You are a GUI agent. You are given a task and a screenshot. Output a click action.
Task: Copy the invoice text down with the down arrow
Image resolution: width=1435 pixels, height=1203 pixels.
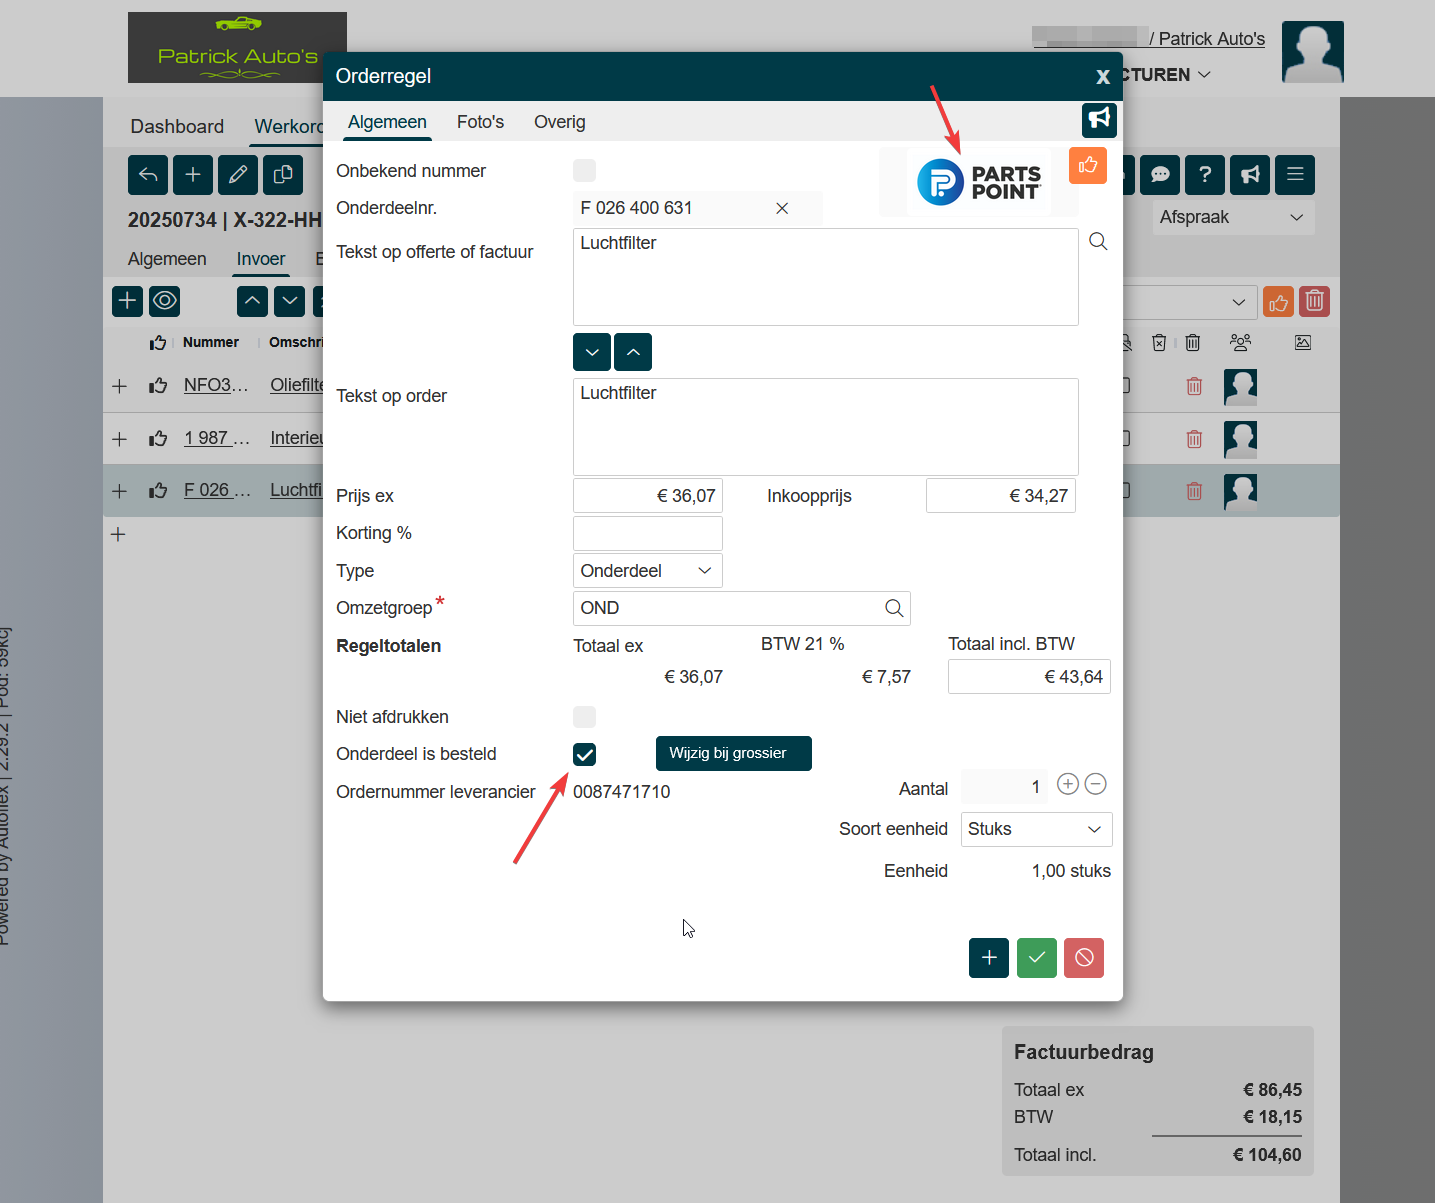592,352
